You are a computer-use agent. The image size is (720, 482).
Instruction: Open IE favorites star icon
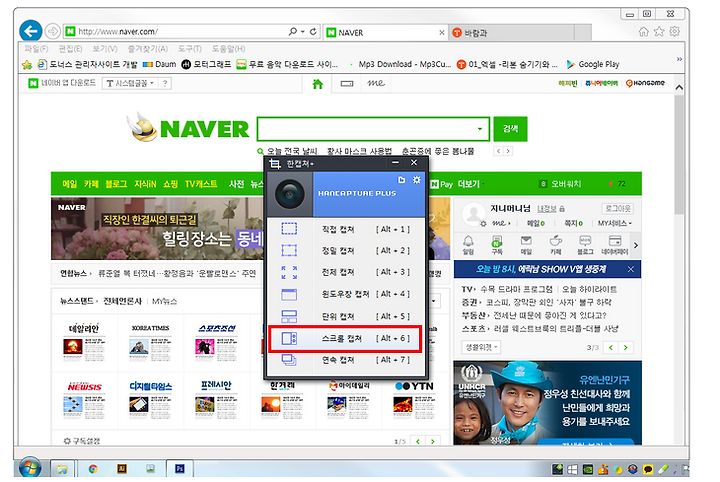click(x=659, y=31)
